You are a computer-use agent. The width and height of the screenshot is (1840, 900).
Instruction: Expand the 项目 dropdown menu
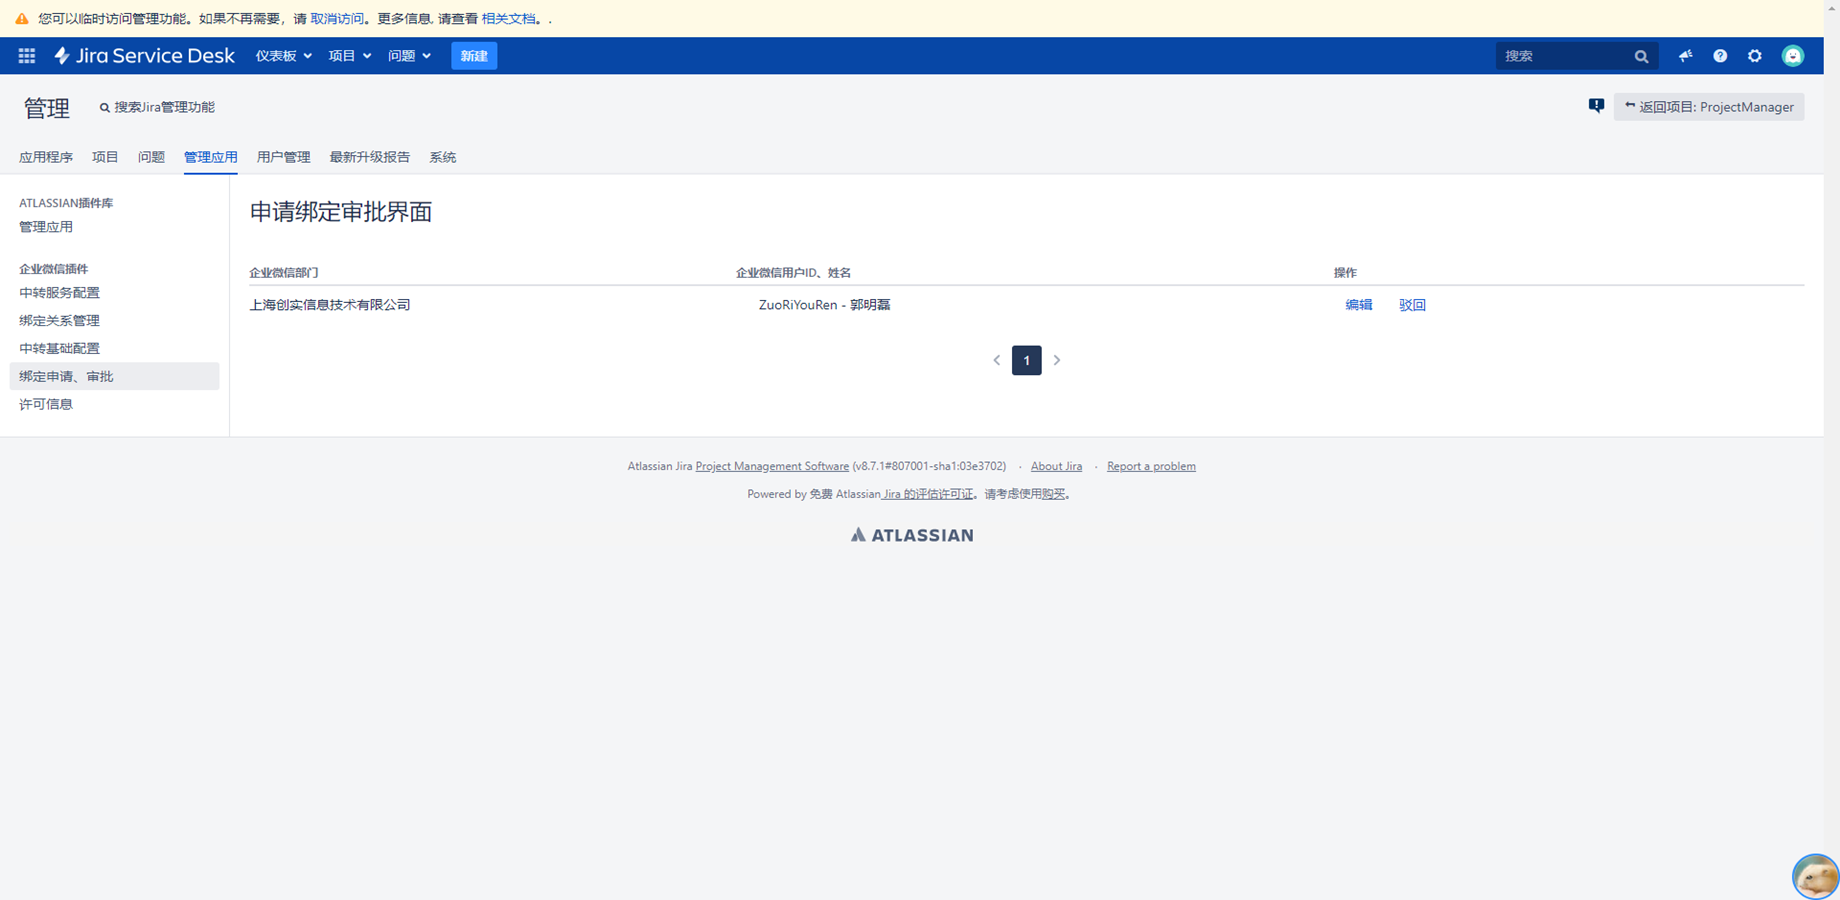(x=349, y=56)
